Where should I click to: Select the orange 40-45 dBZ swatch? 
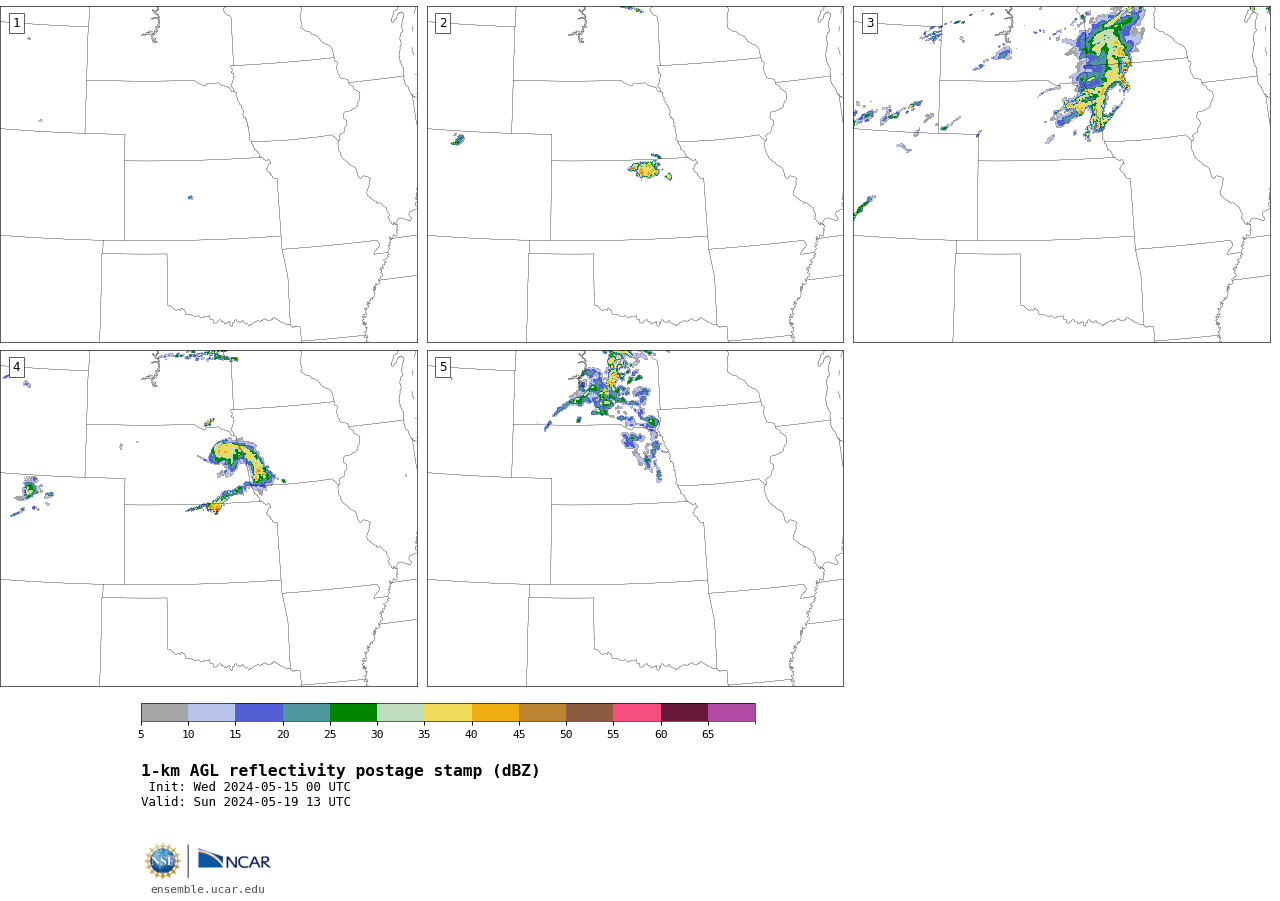(495, 713)
